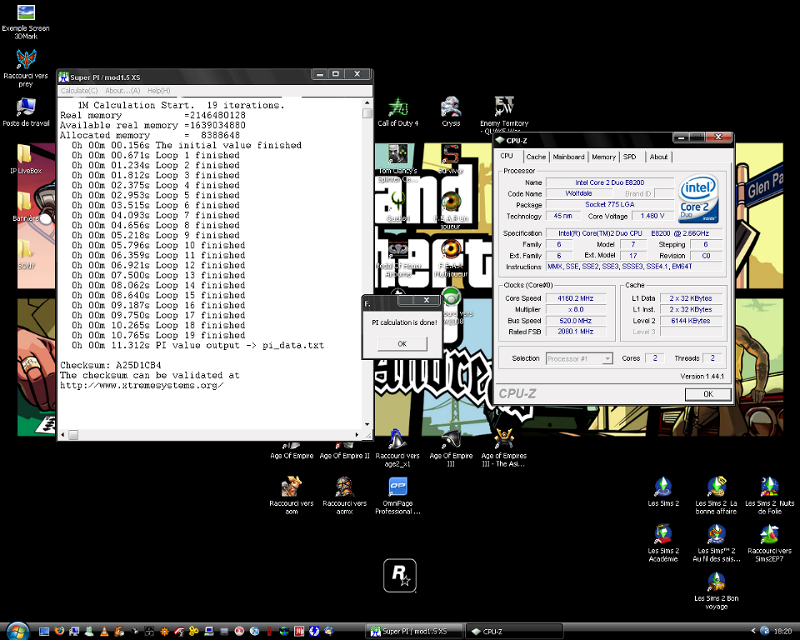Open Age of Empires III The Asian Dynasties icon
The image size is (800, 640).
coord(504,448)
